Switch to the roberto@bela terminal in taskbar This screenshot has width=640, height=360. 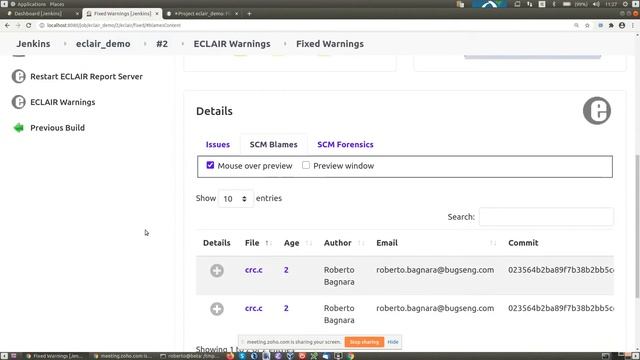click(190, 356)
